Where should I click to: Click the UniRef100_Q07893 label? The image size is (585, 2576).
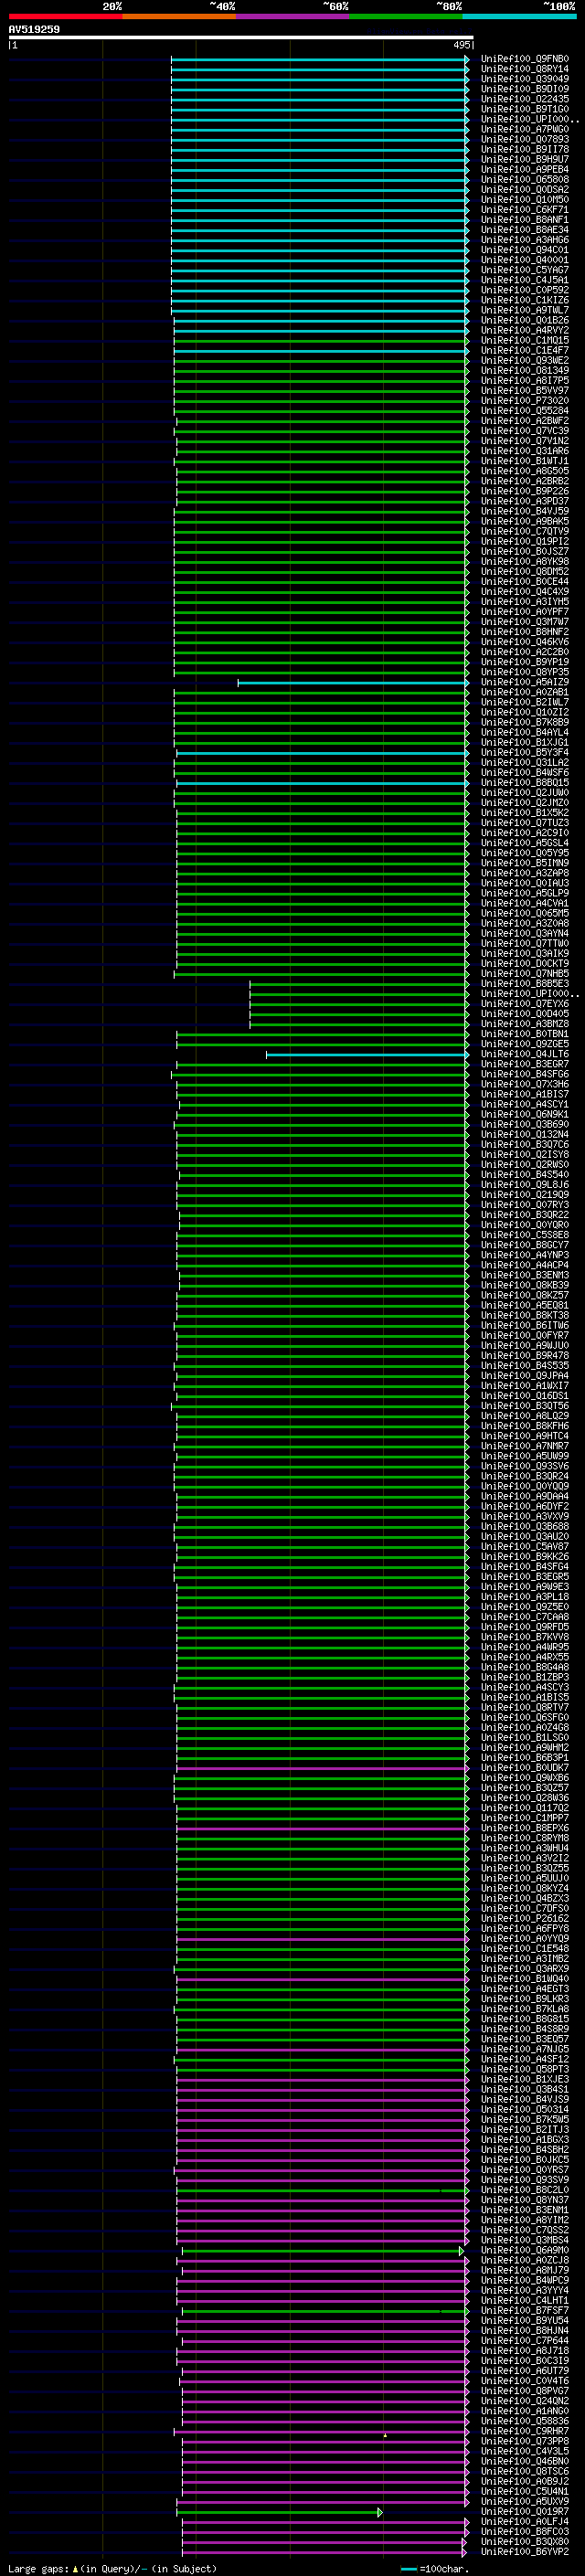pos(525,139)
